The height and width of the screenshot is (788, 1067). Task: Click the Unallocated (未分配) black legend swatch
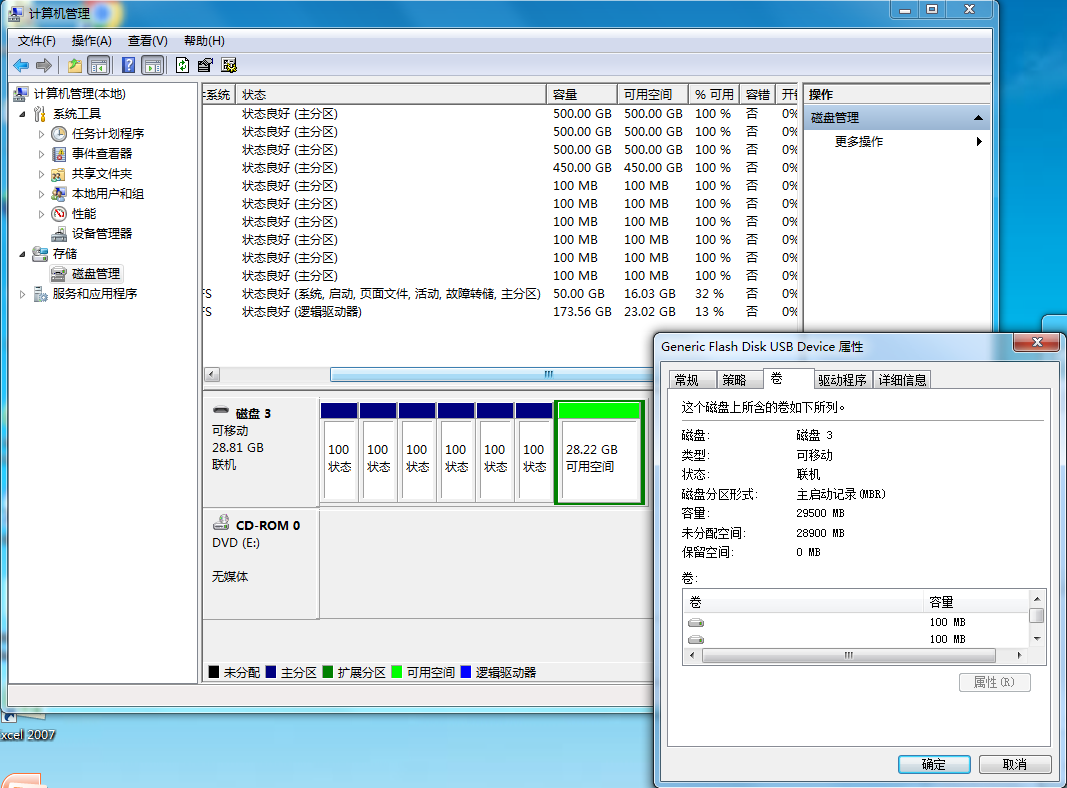214,672
